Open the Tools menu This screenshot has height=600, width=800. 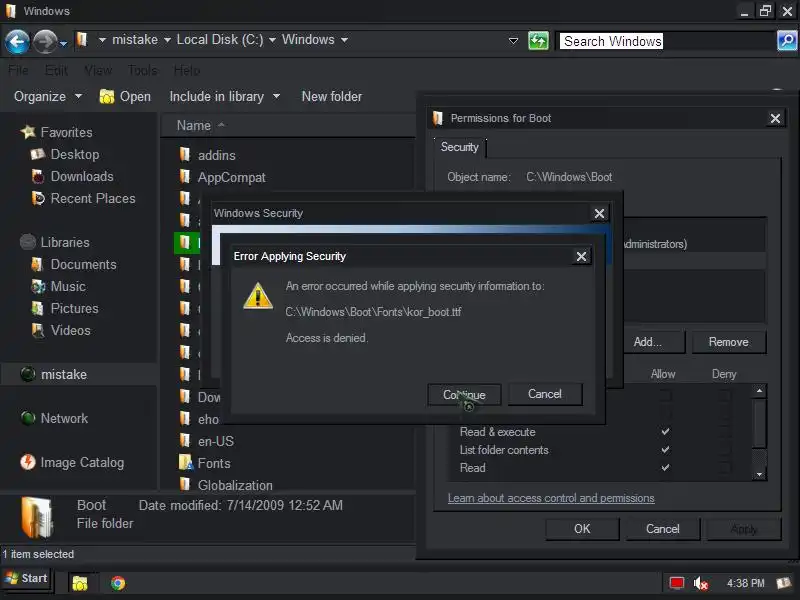(x=142, y=70)
